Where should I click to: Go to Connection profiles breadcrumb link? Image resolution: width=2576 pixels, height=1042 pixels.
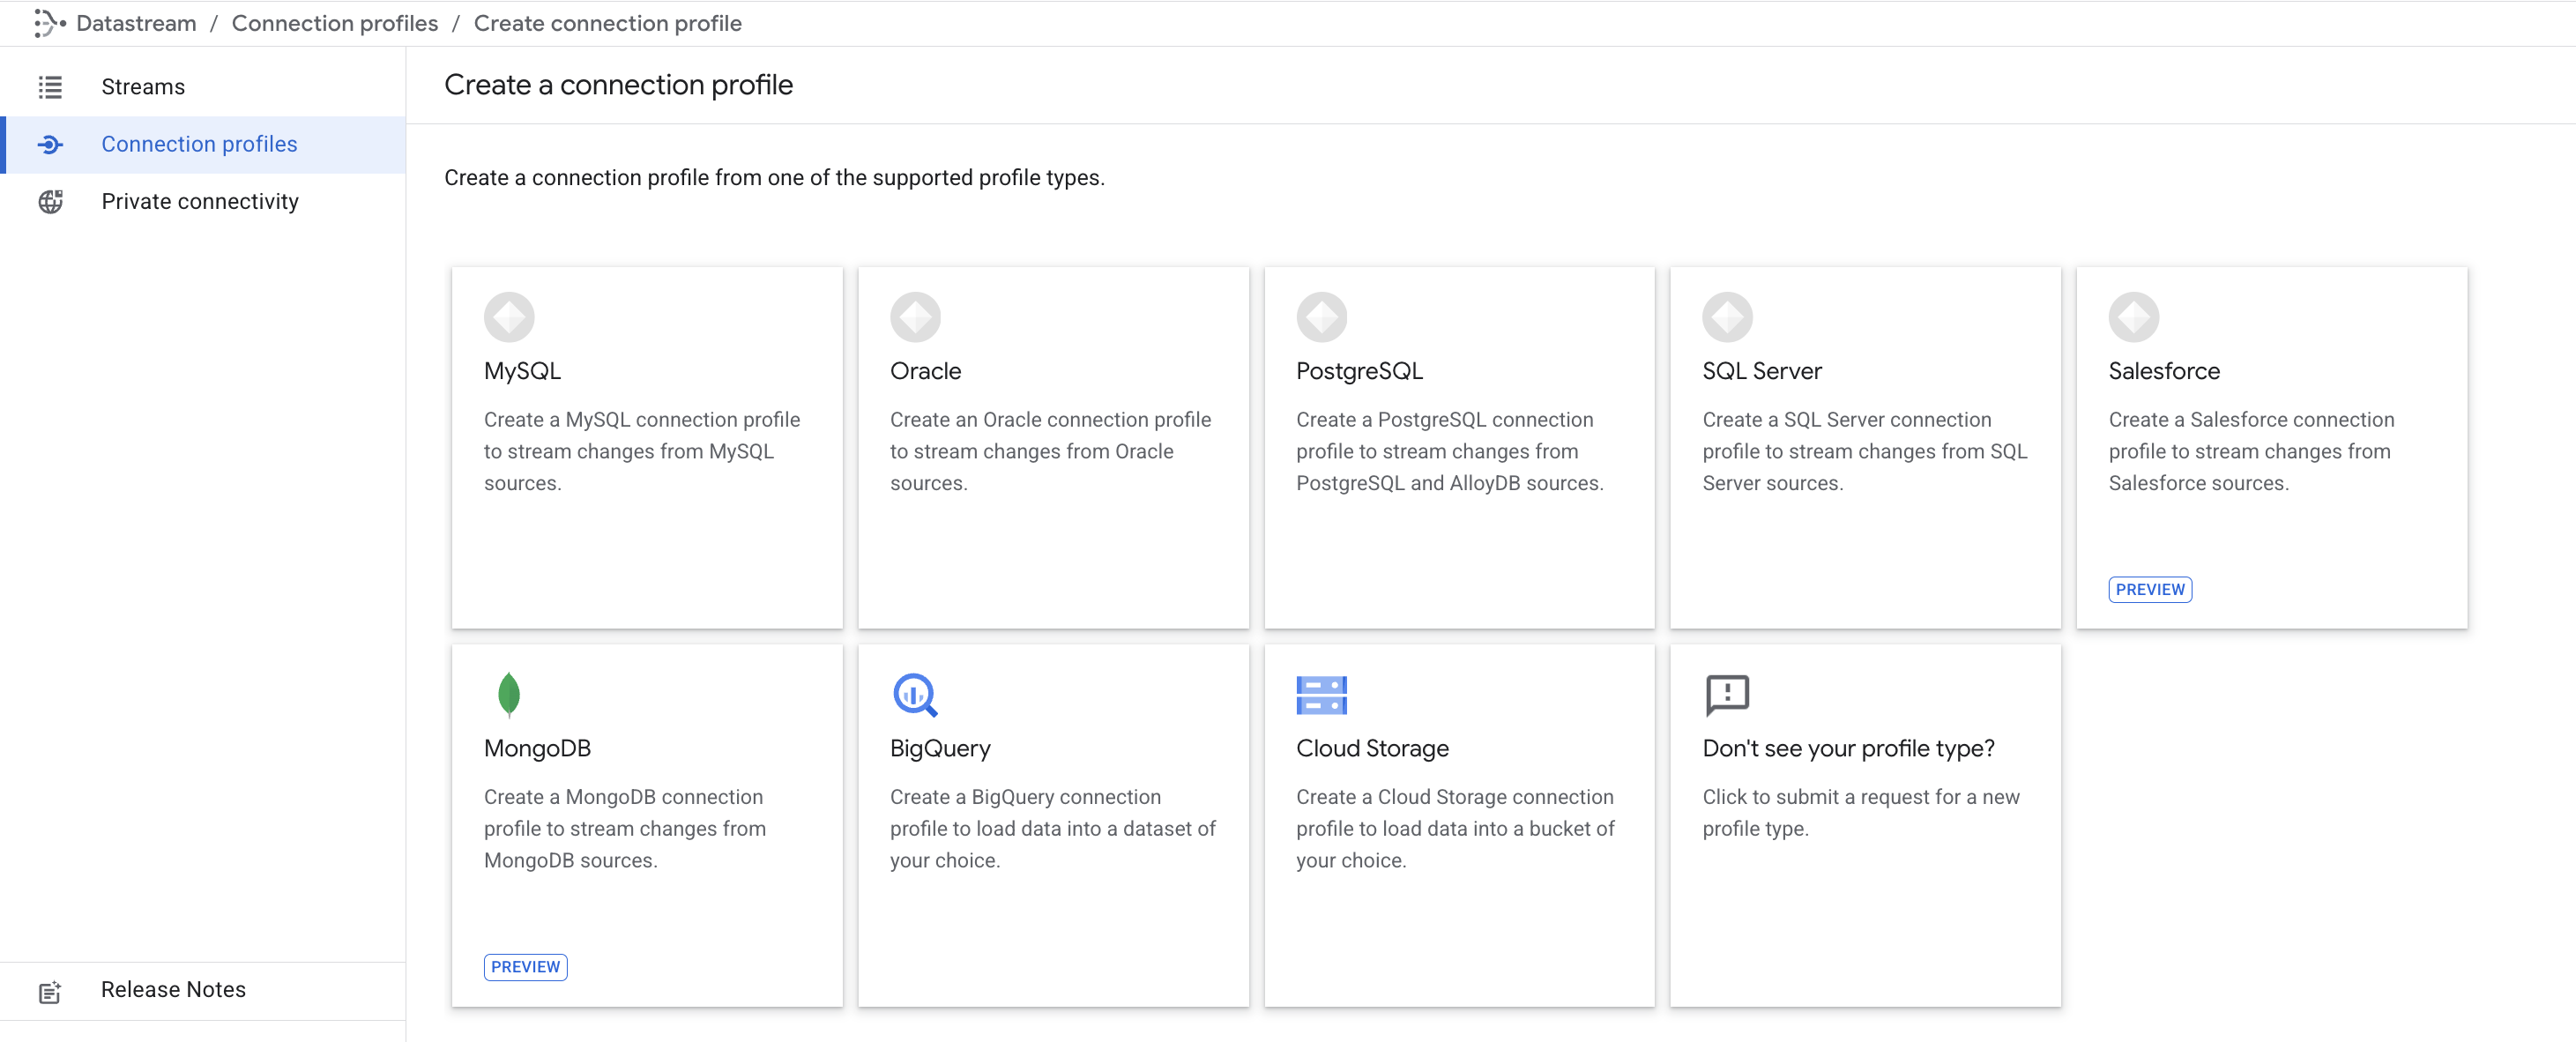(x=334, y=23)
